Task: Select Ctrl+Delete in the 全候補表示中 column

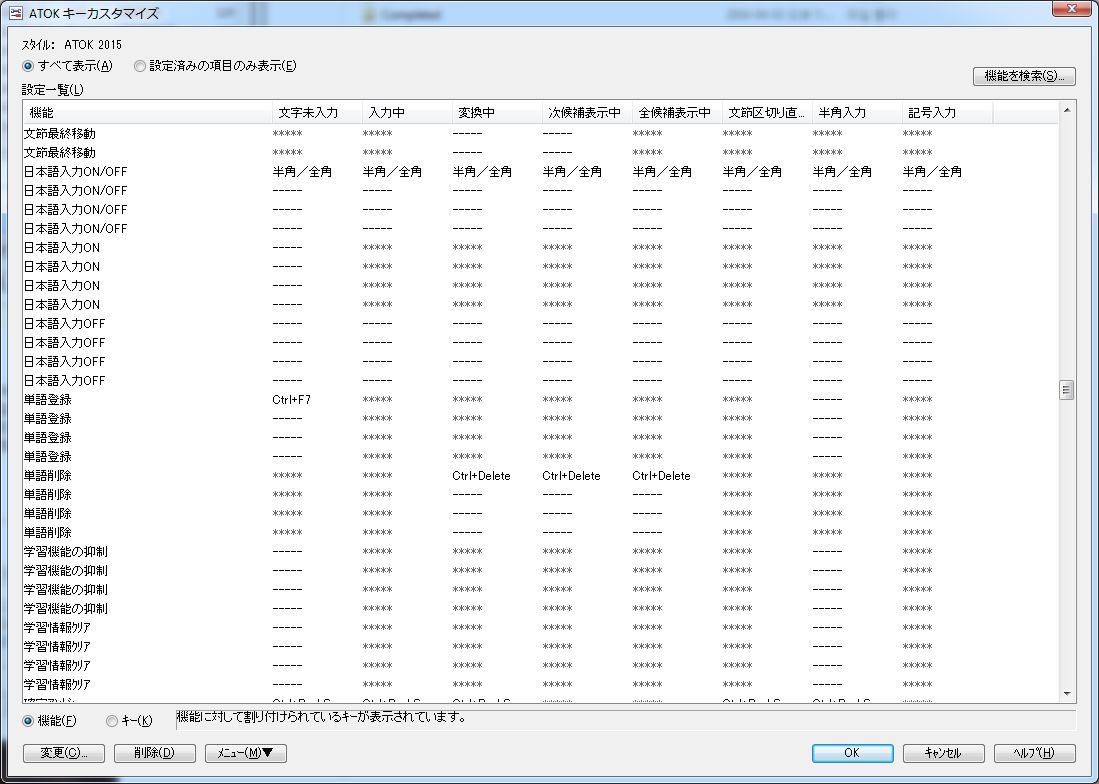Action: (662, 476)
